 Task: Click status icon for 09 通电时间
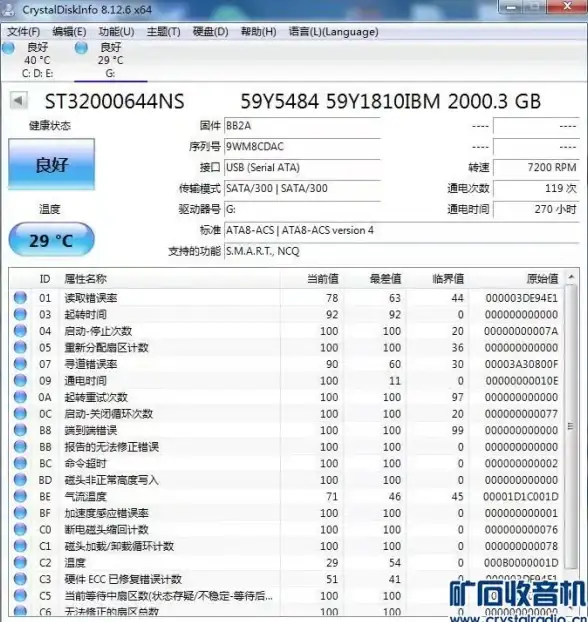20,380
